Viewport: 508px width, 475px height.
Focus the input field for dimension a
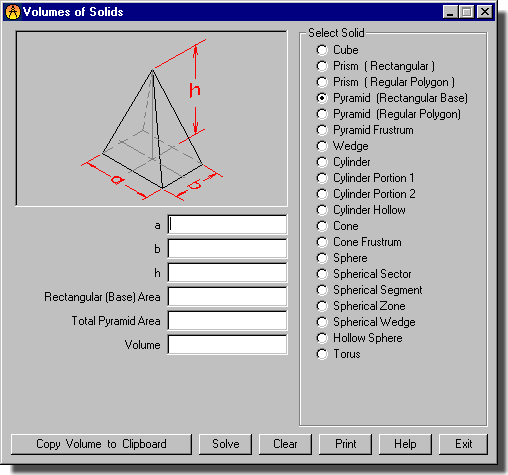pyautogui.click(x=227, y=225)
